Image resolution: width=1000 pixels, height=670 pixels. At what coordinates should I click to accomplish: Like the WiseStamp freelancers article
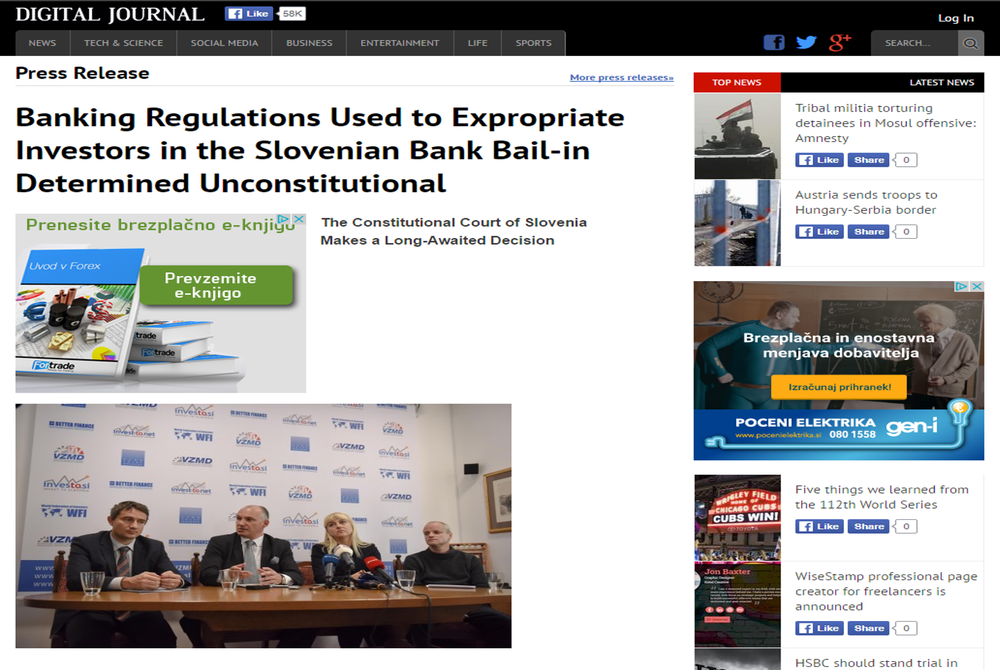tap(820, 628)
